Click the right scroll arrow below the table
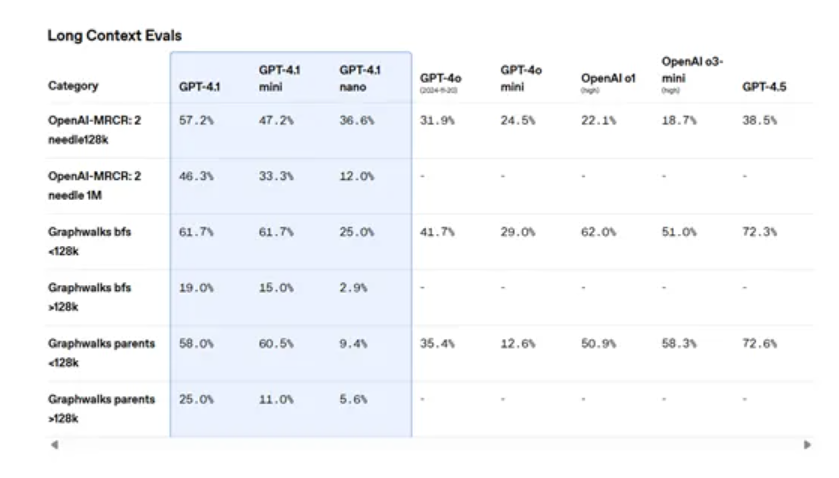Image resolution: width=839 pixels, height=478 pixels. [807, 444]
